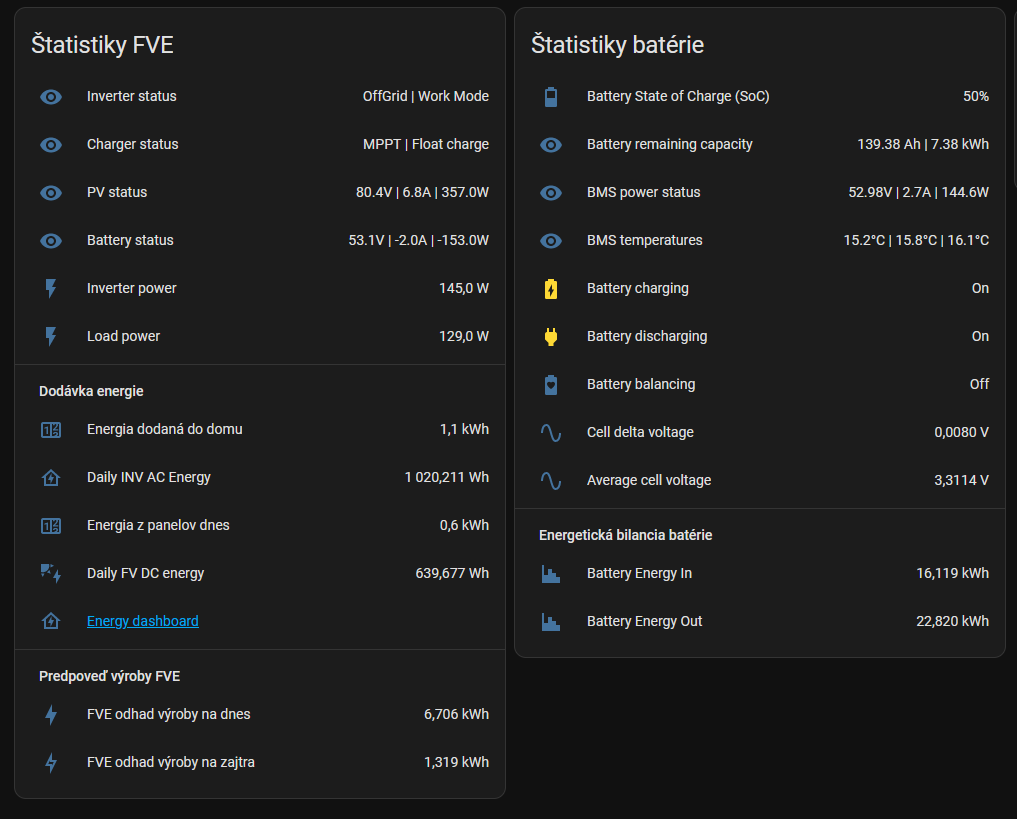This screenshot has width=1017, height=819.
Task: Click the home icon beside Daily INV AC Energy
Action: tap(51, 478)
